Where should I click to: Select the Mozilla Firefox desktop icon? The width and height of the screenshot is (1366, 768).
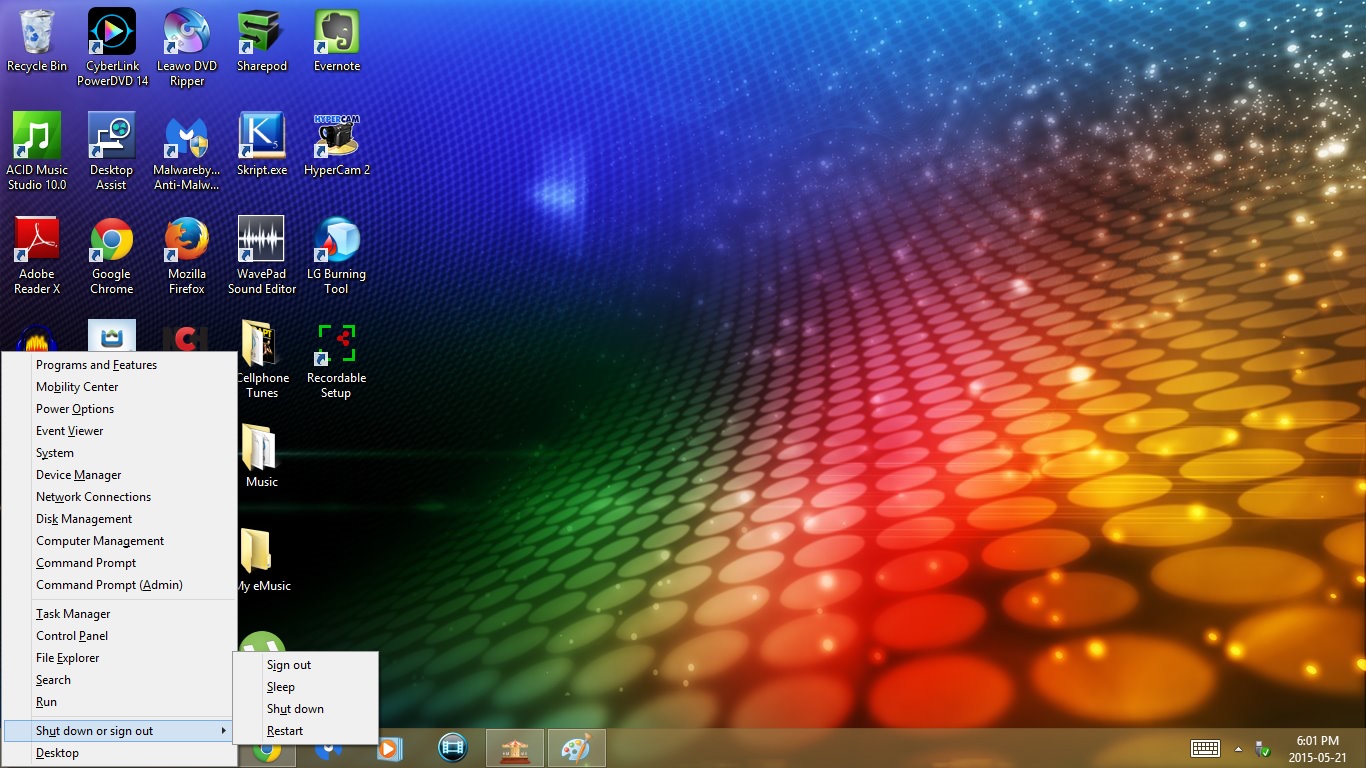pyautogui.click(x=187, y=256)
